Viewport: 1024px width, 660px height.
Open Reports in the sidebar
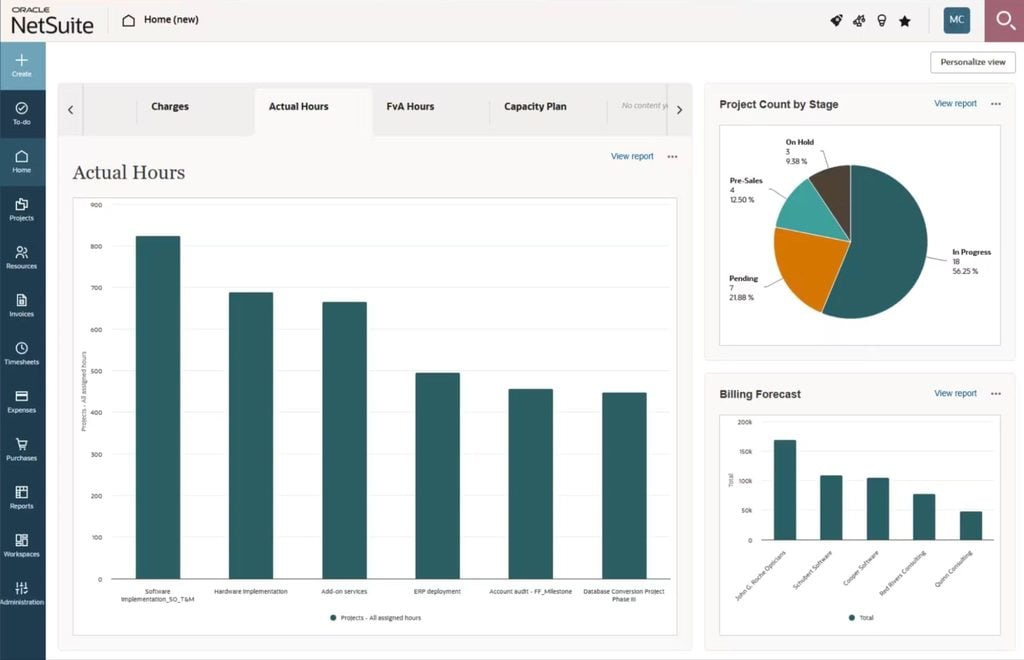[22, 497]
